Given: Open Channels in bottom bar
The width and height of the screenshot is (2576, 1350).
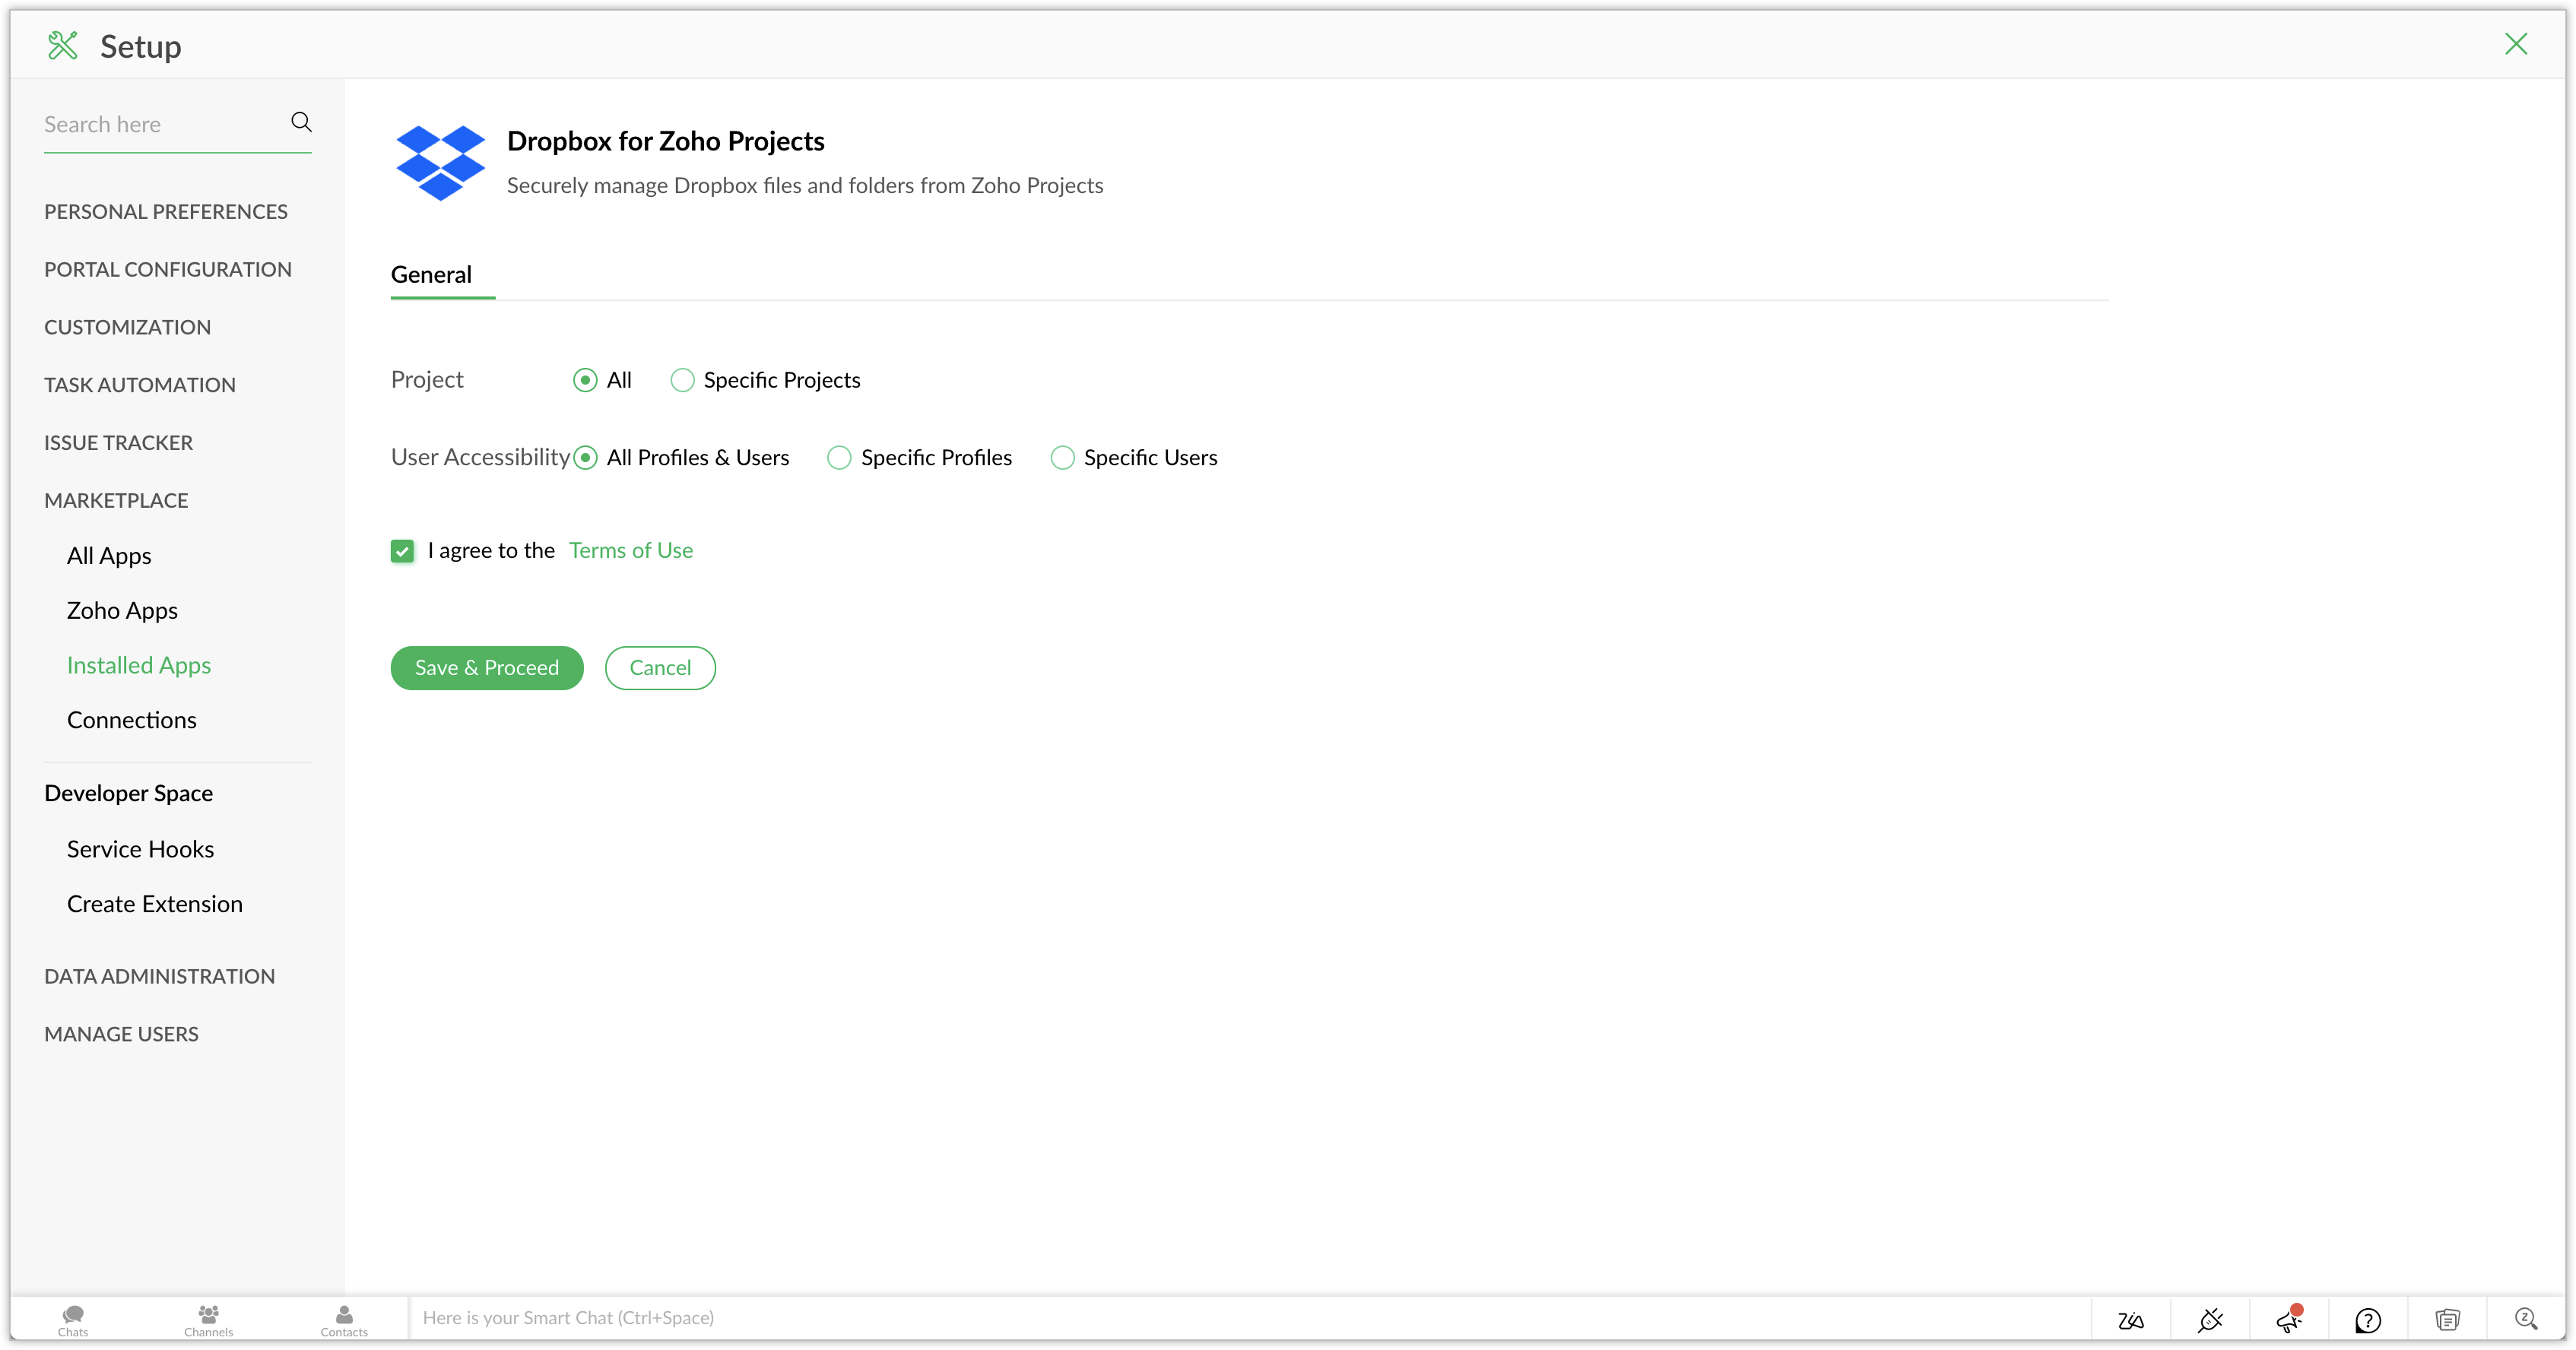Looking at the screenshot, I should (x=208, y=1320).
